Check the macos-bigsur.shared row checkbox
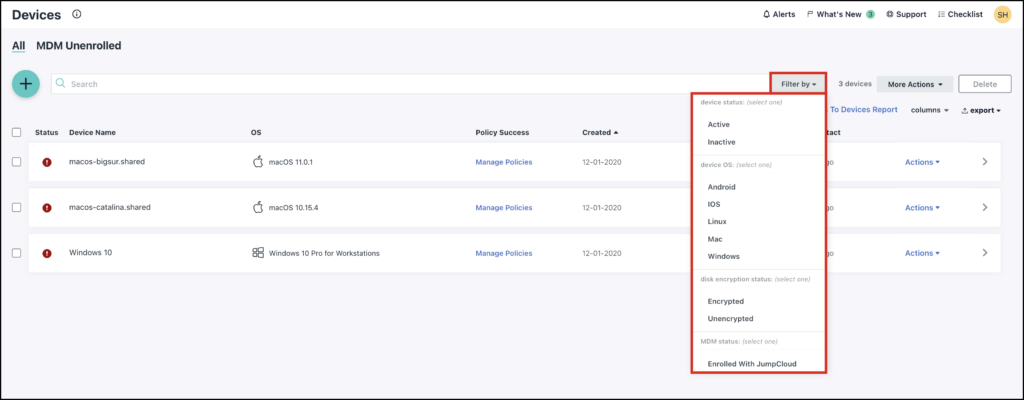The image size is (1024, 400). tap(16, 162)
